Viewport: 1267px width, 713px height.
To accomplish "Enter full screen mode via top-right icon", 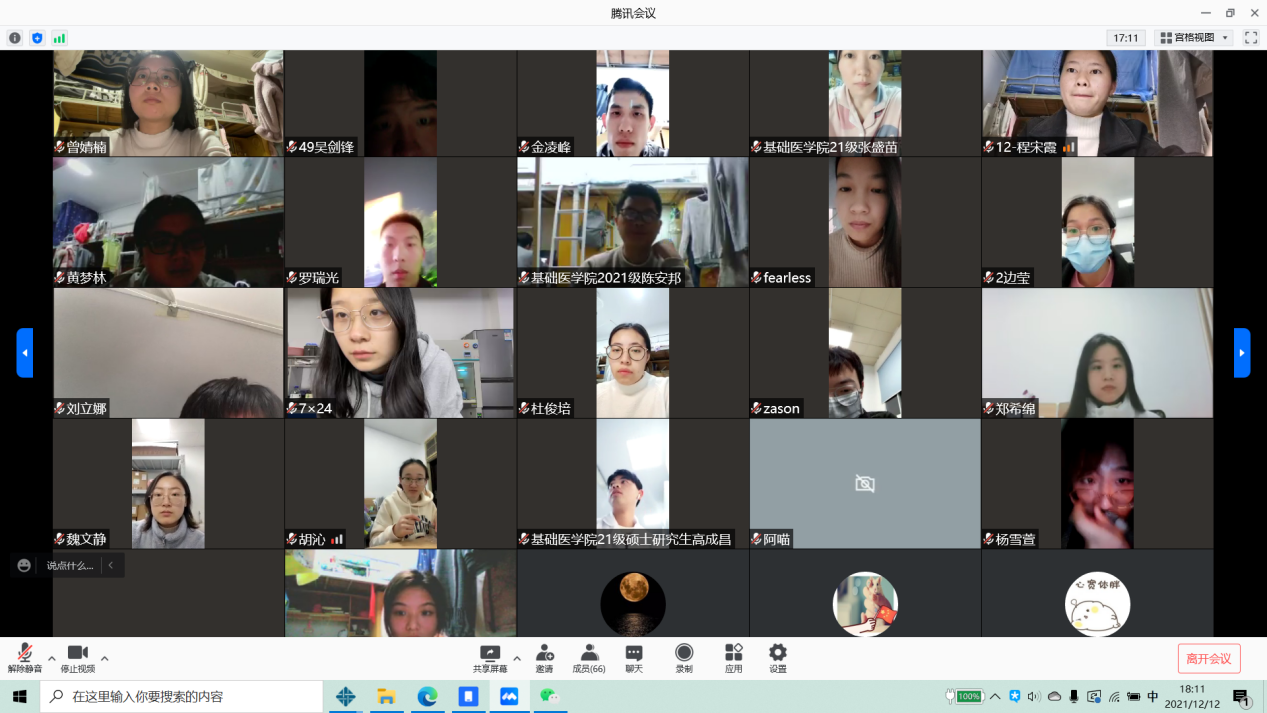I will click(x=1251, y=38).
